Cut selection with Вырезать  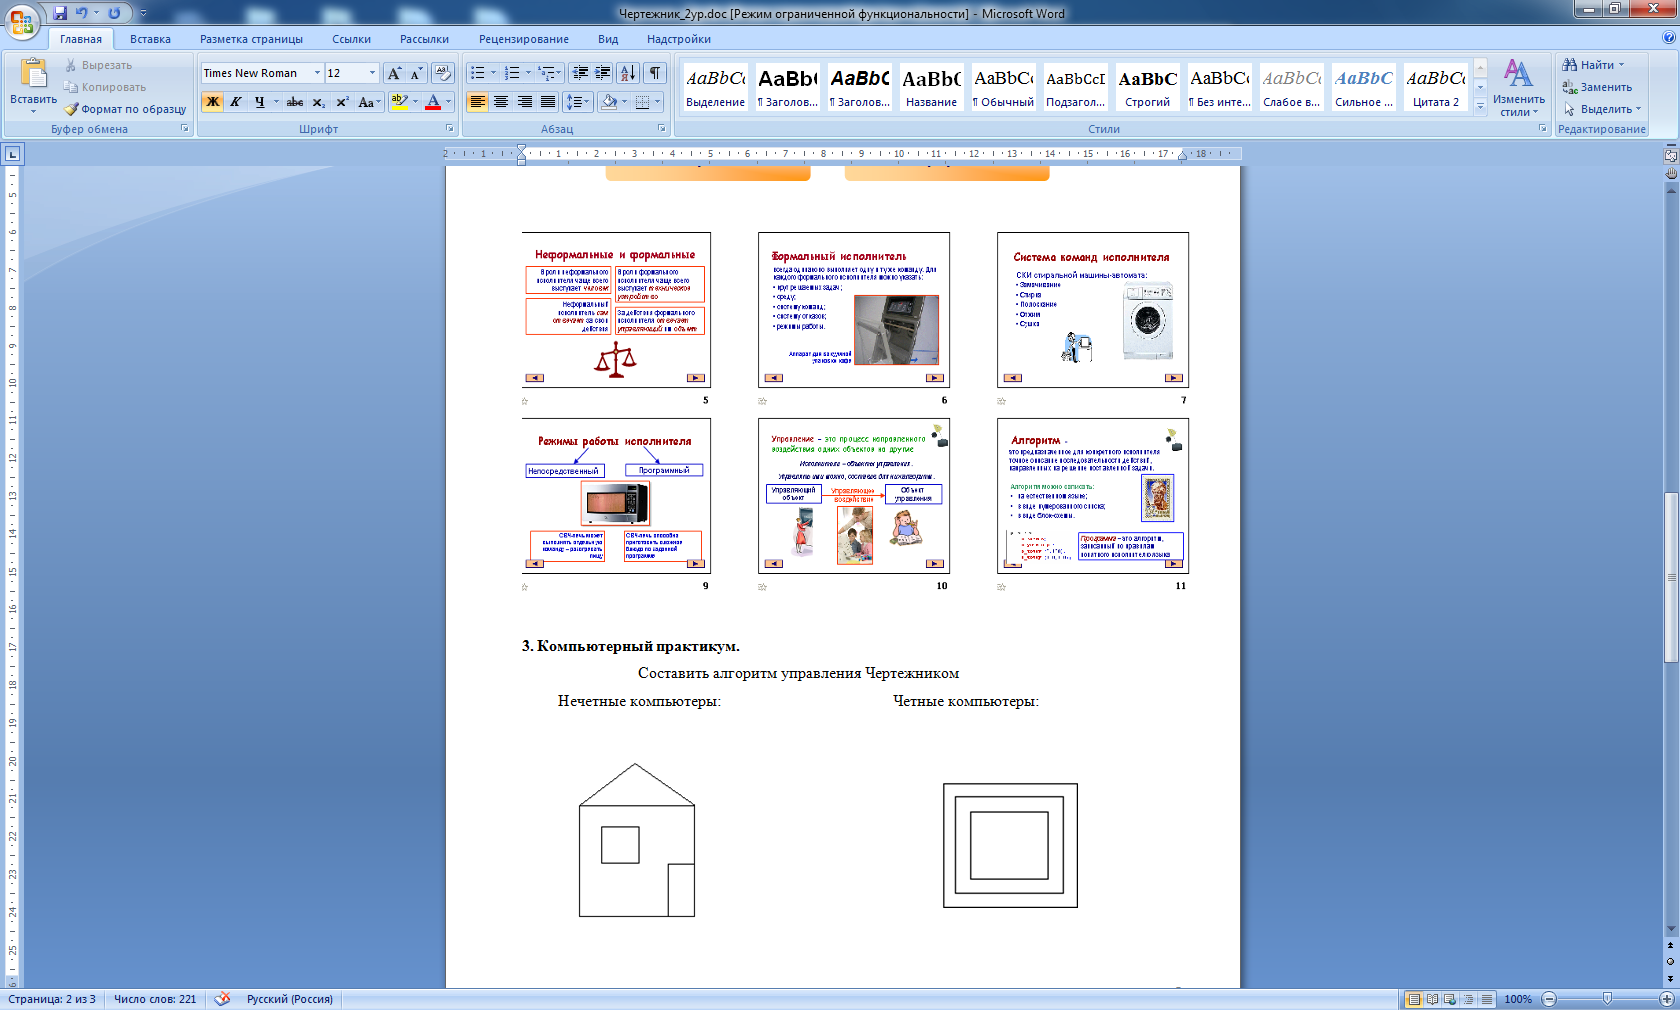tap(98, 65)
